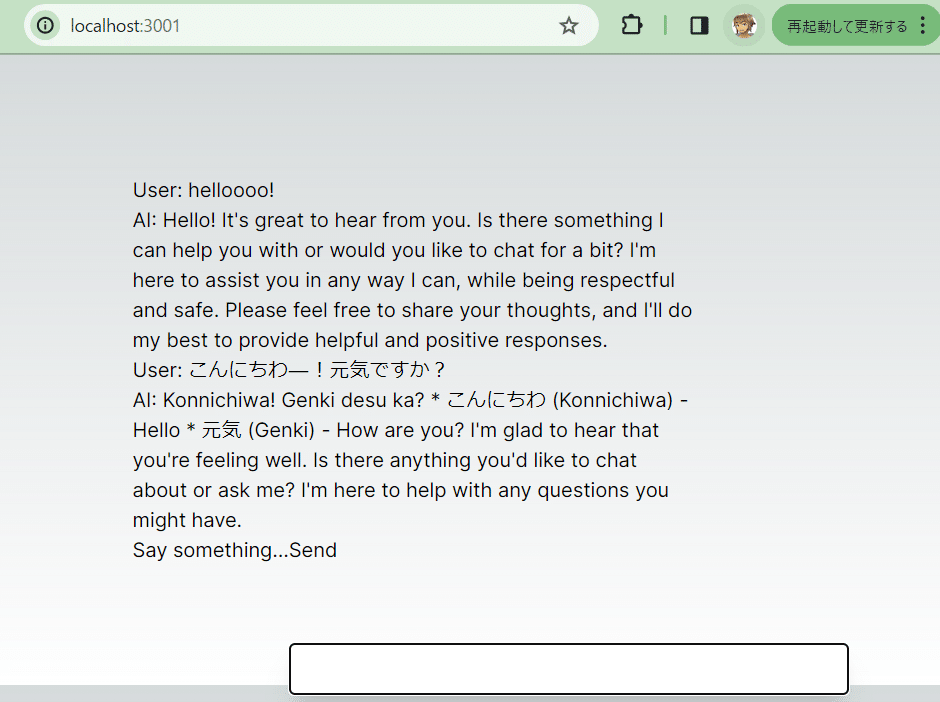Open Chrome's three-dot menu
Viewport: 940px width, 702px height.
[922, 25]
